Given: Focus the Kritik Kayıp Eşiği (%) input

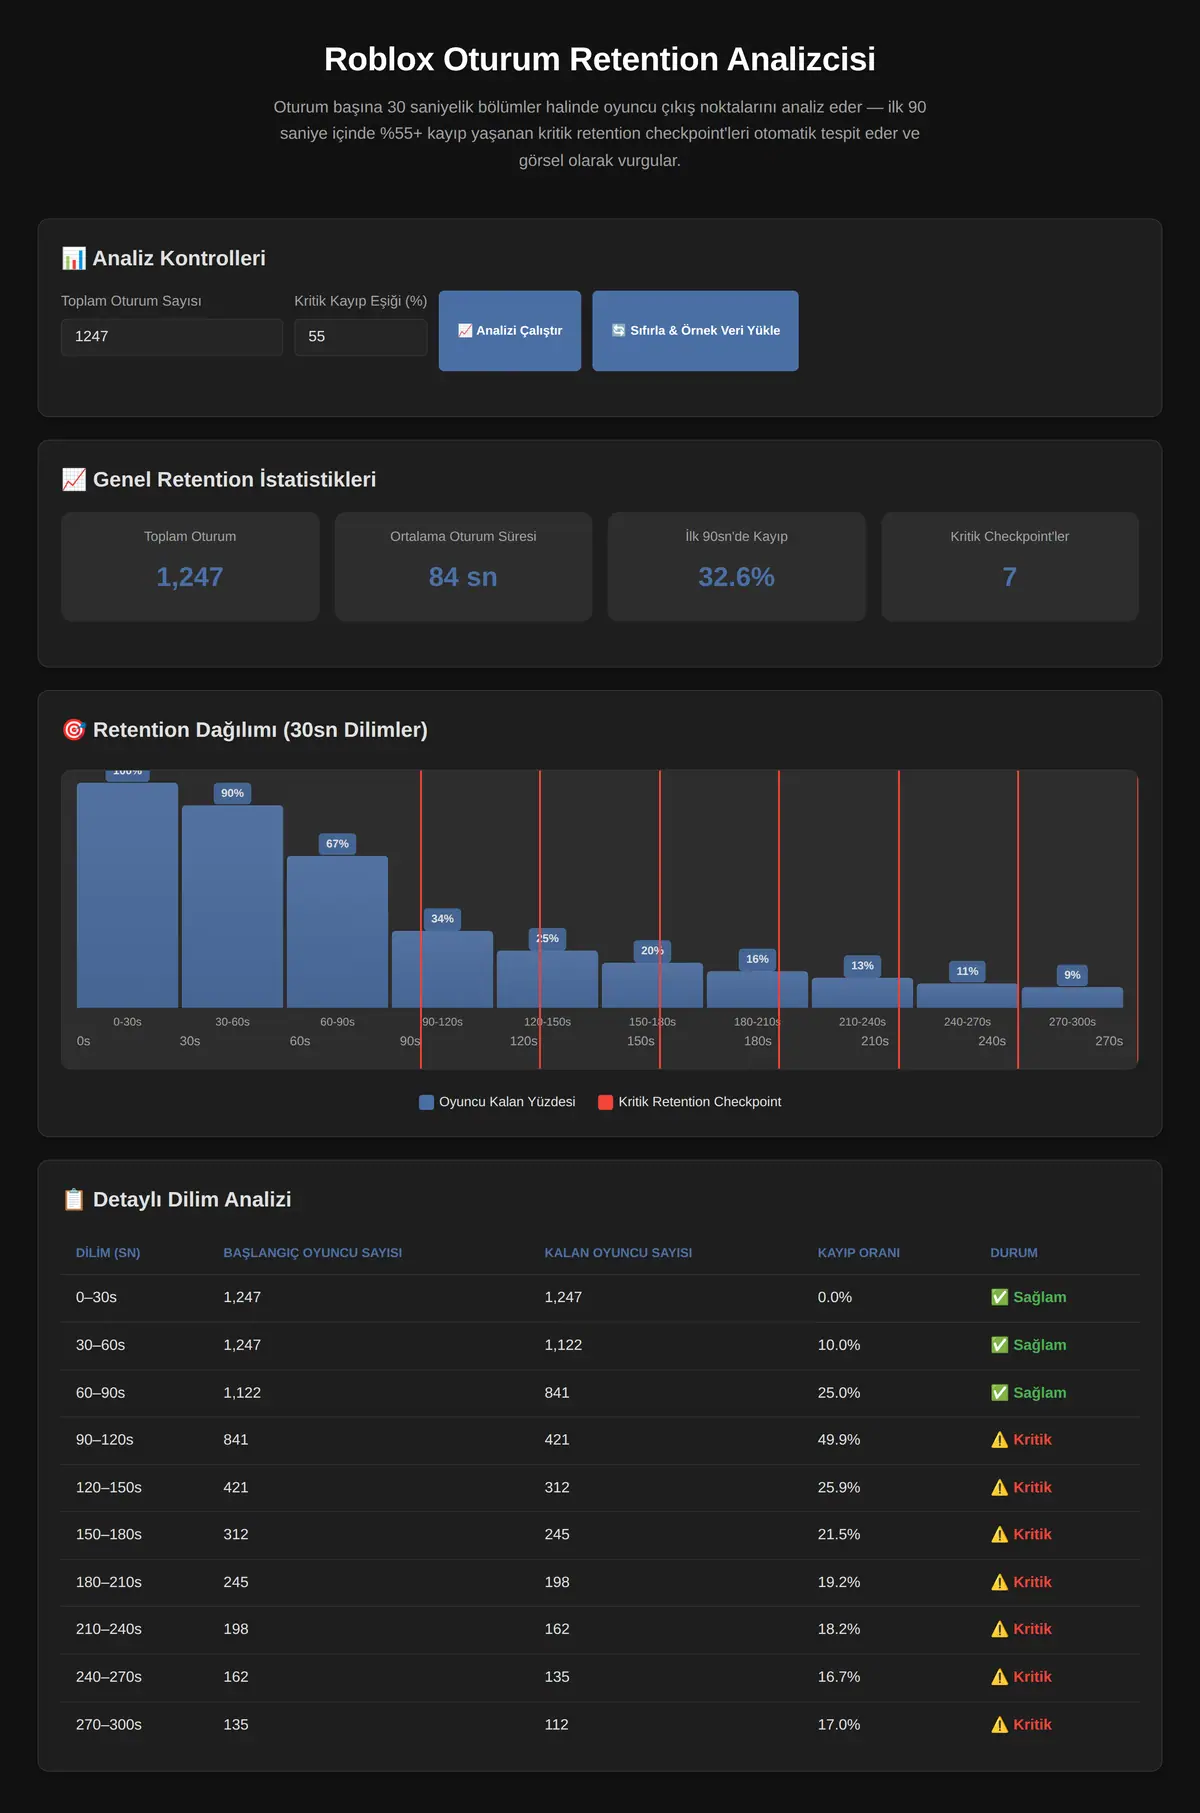Looking at the screenshot, I should click(x=361, y=337).
